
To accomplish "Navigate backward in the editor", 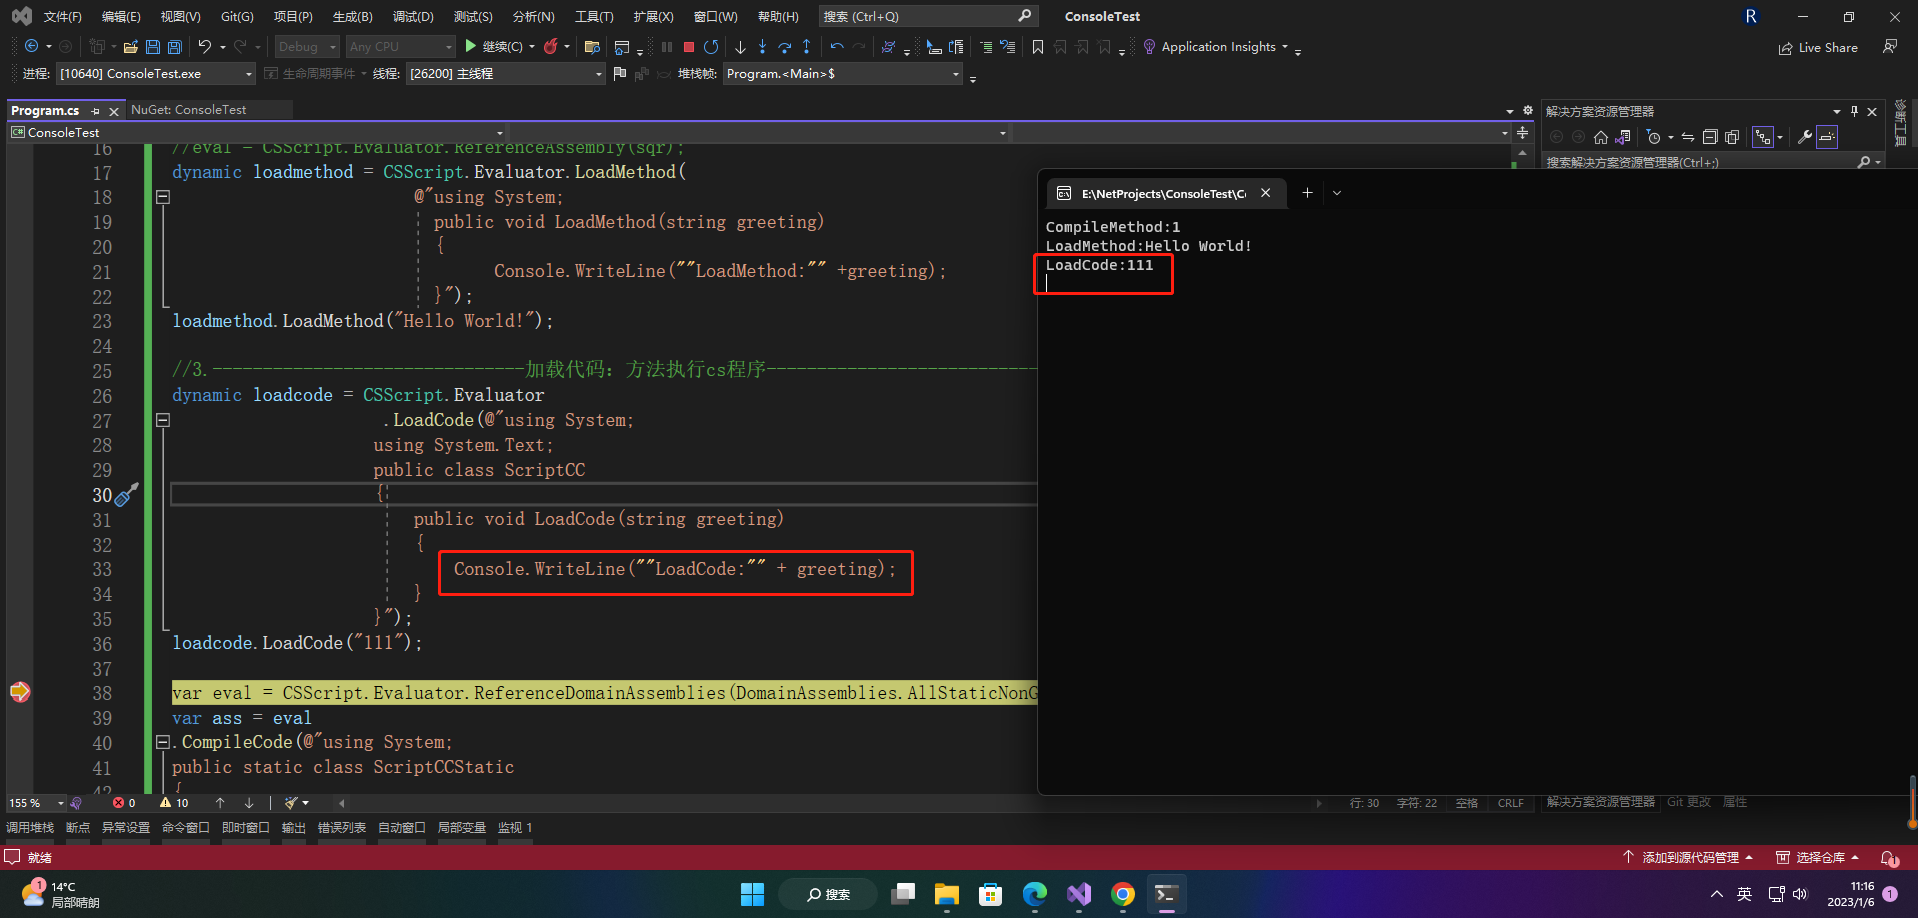I will [32, 47].
